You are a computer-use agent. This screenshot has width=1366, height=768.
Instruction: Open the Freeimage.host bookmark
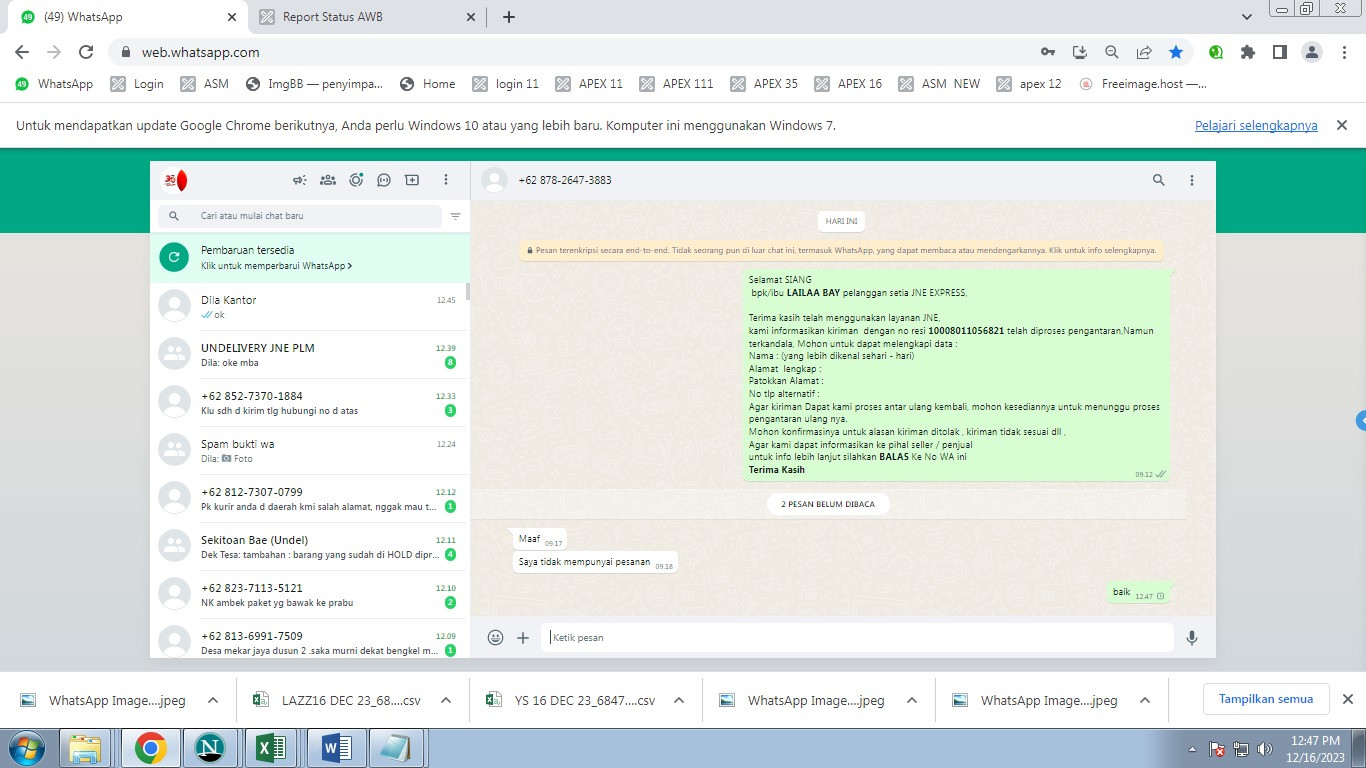(1143, 84)
